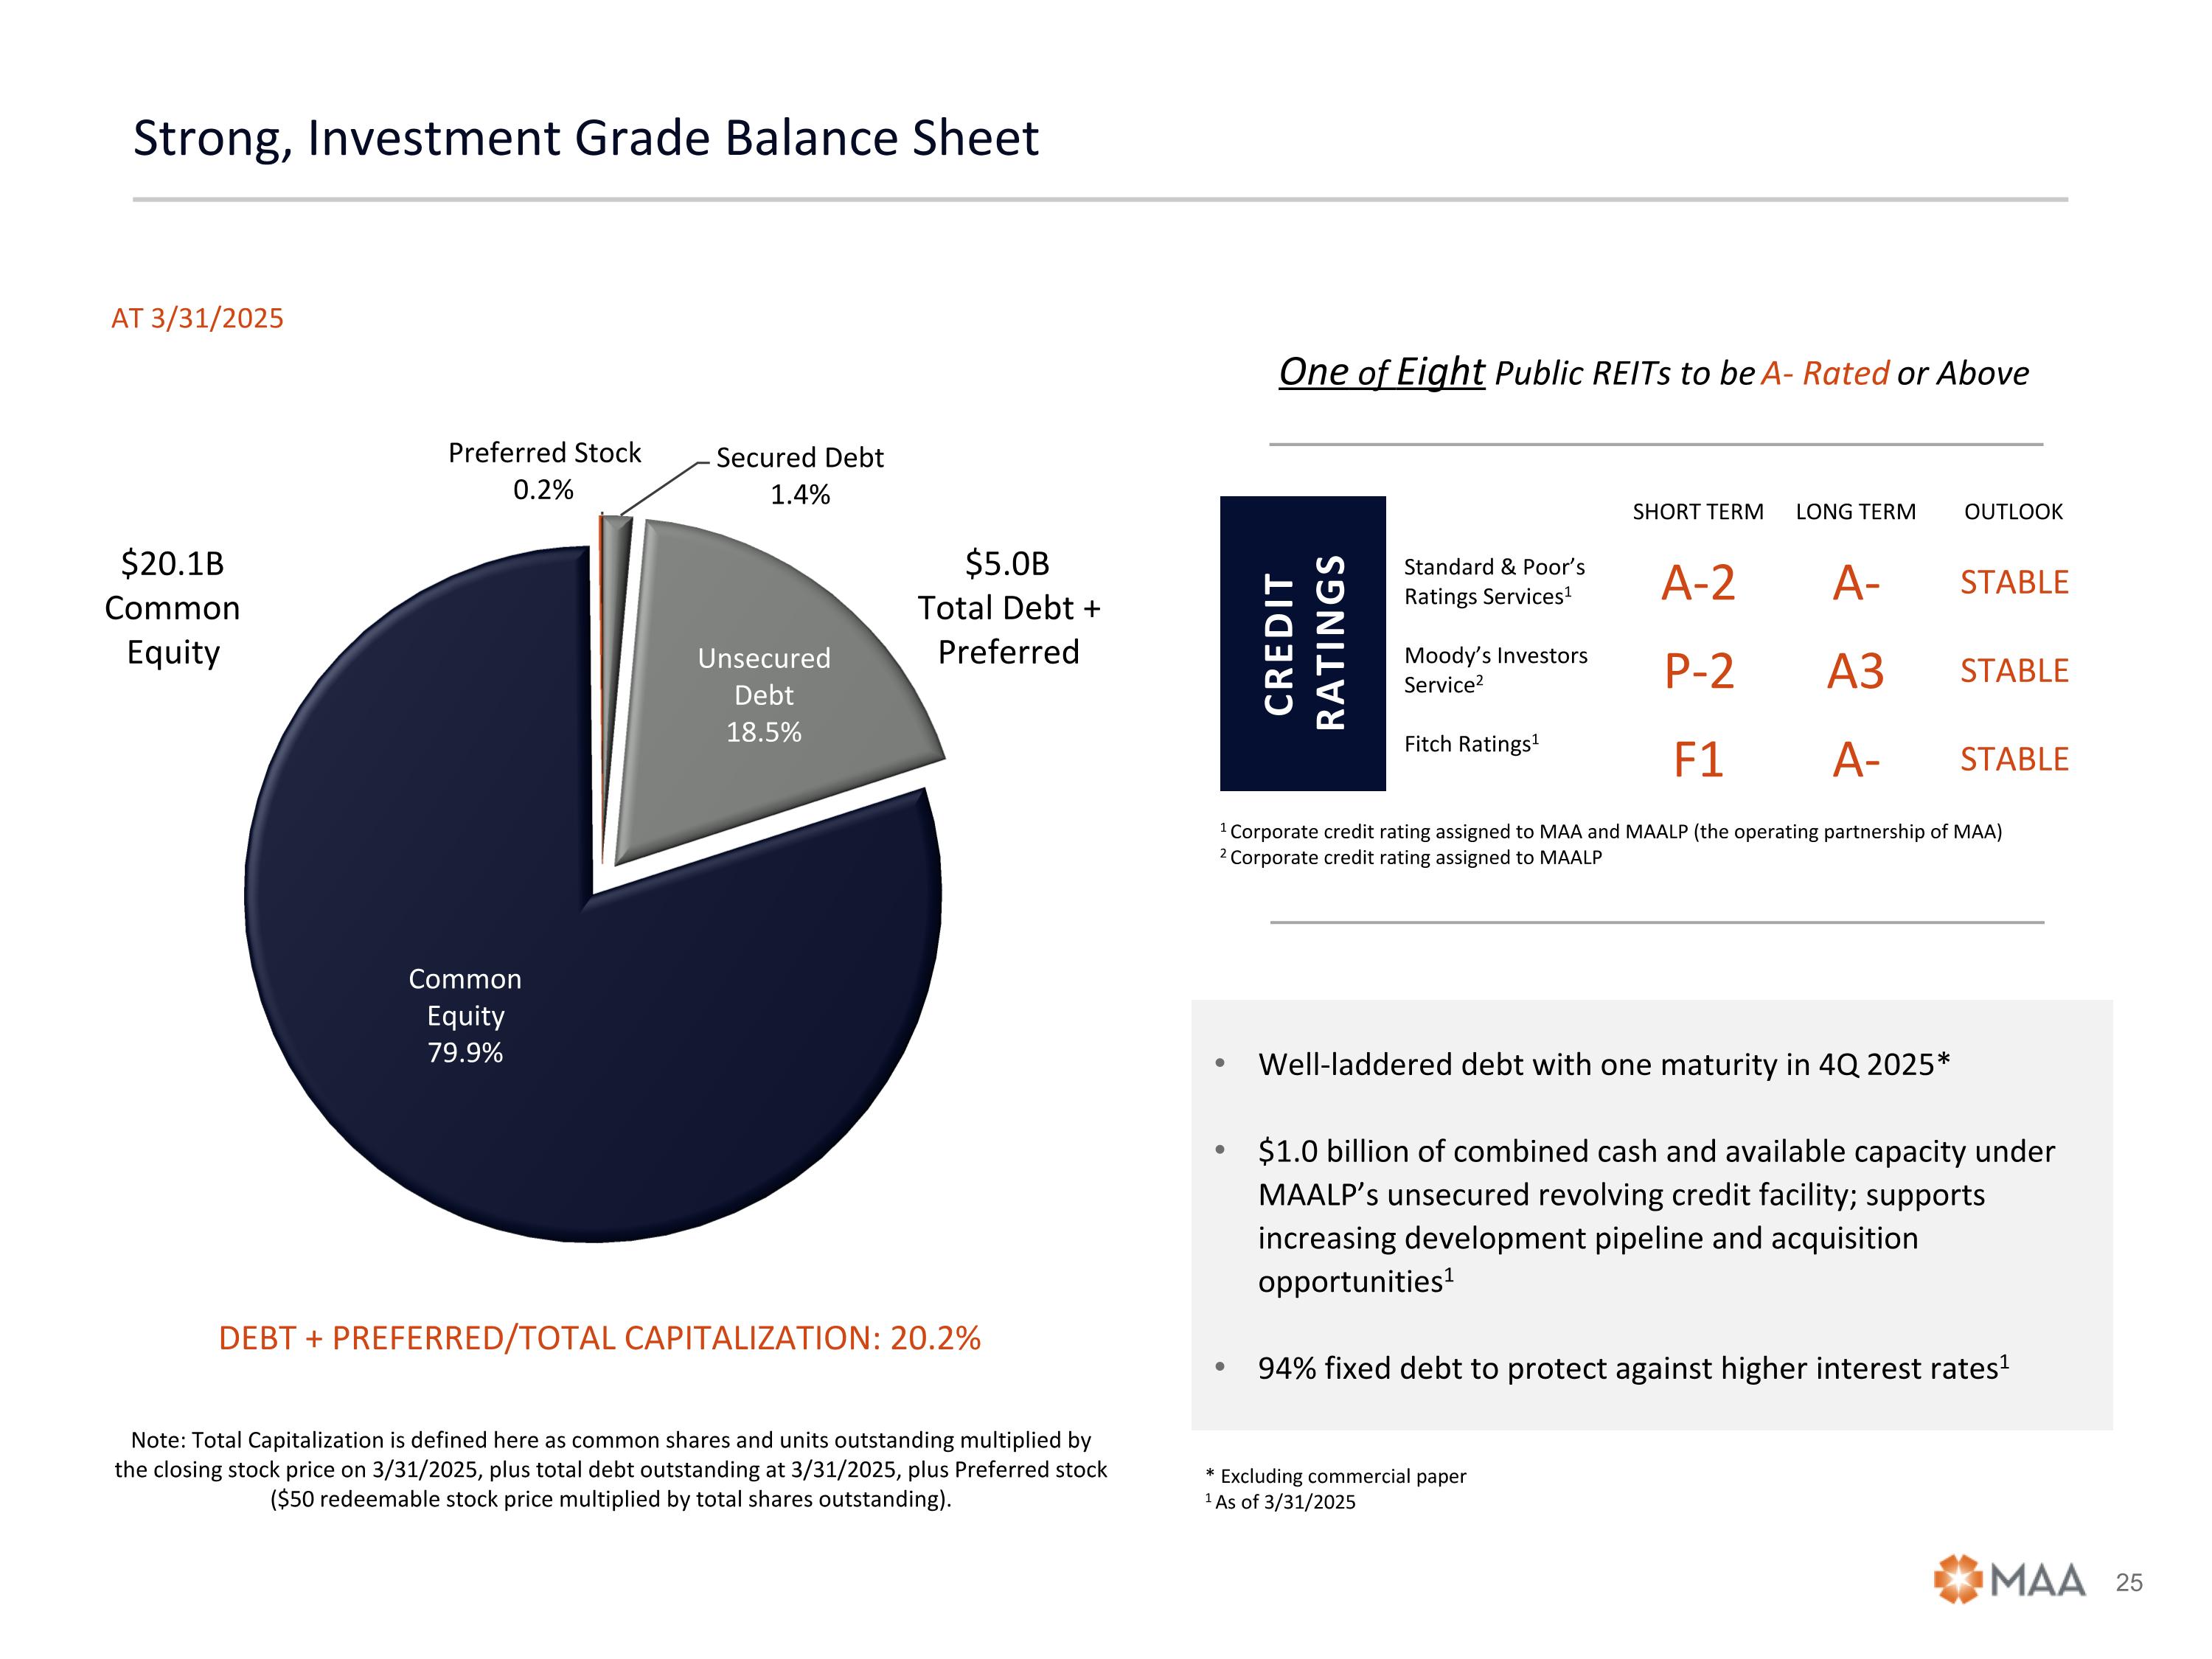Click the Secured Debt 1.4% label

(x=800, y=475)
